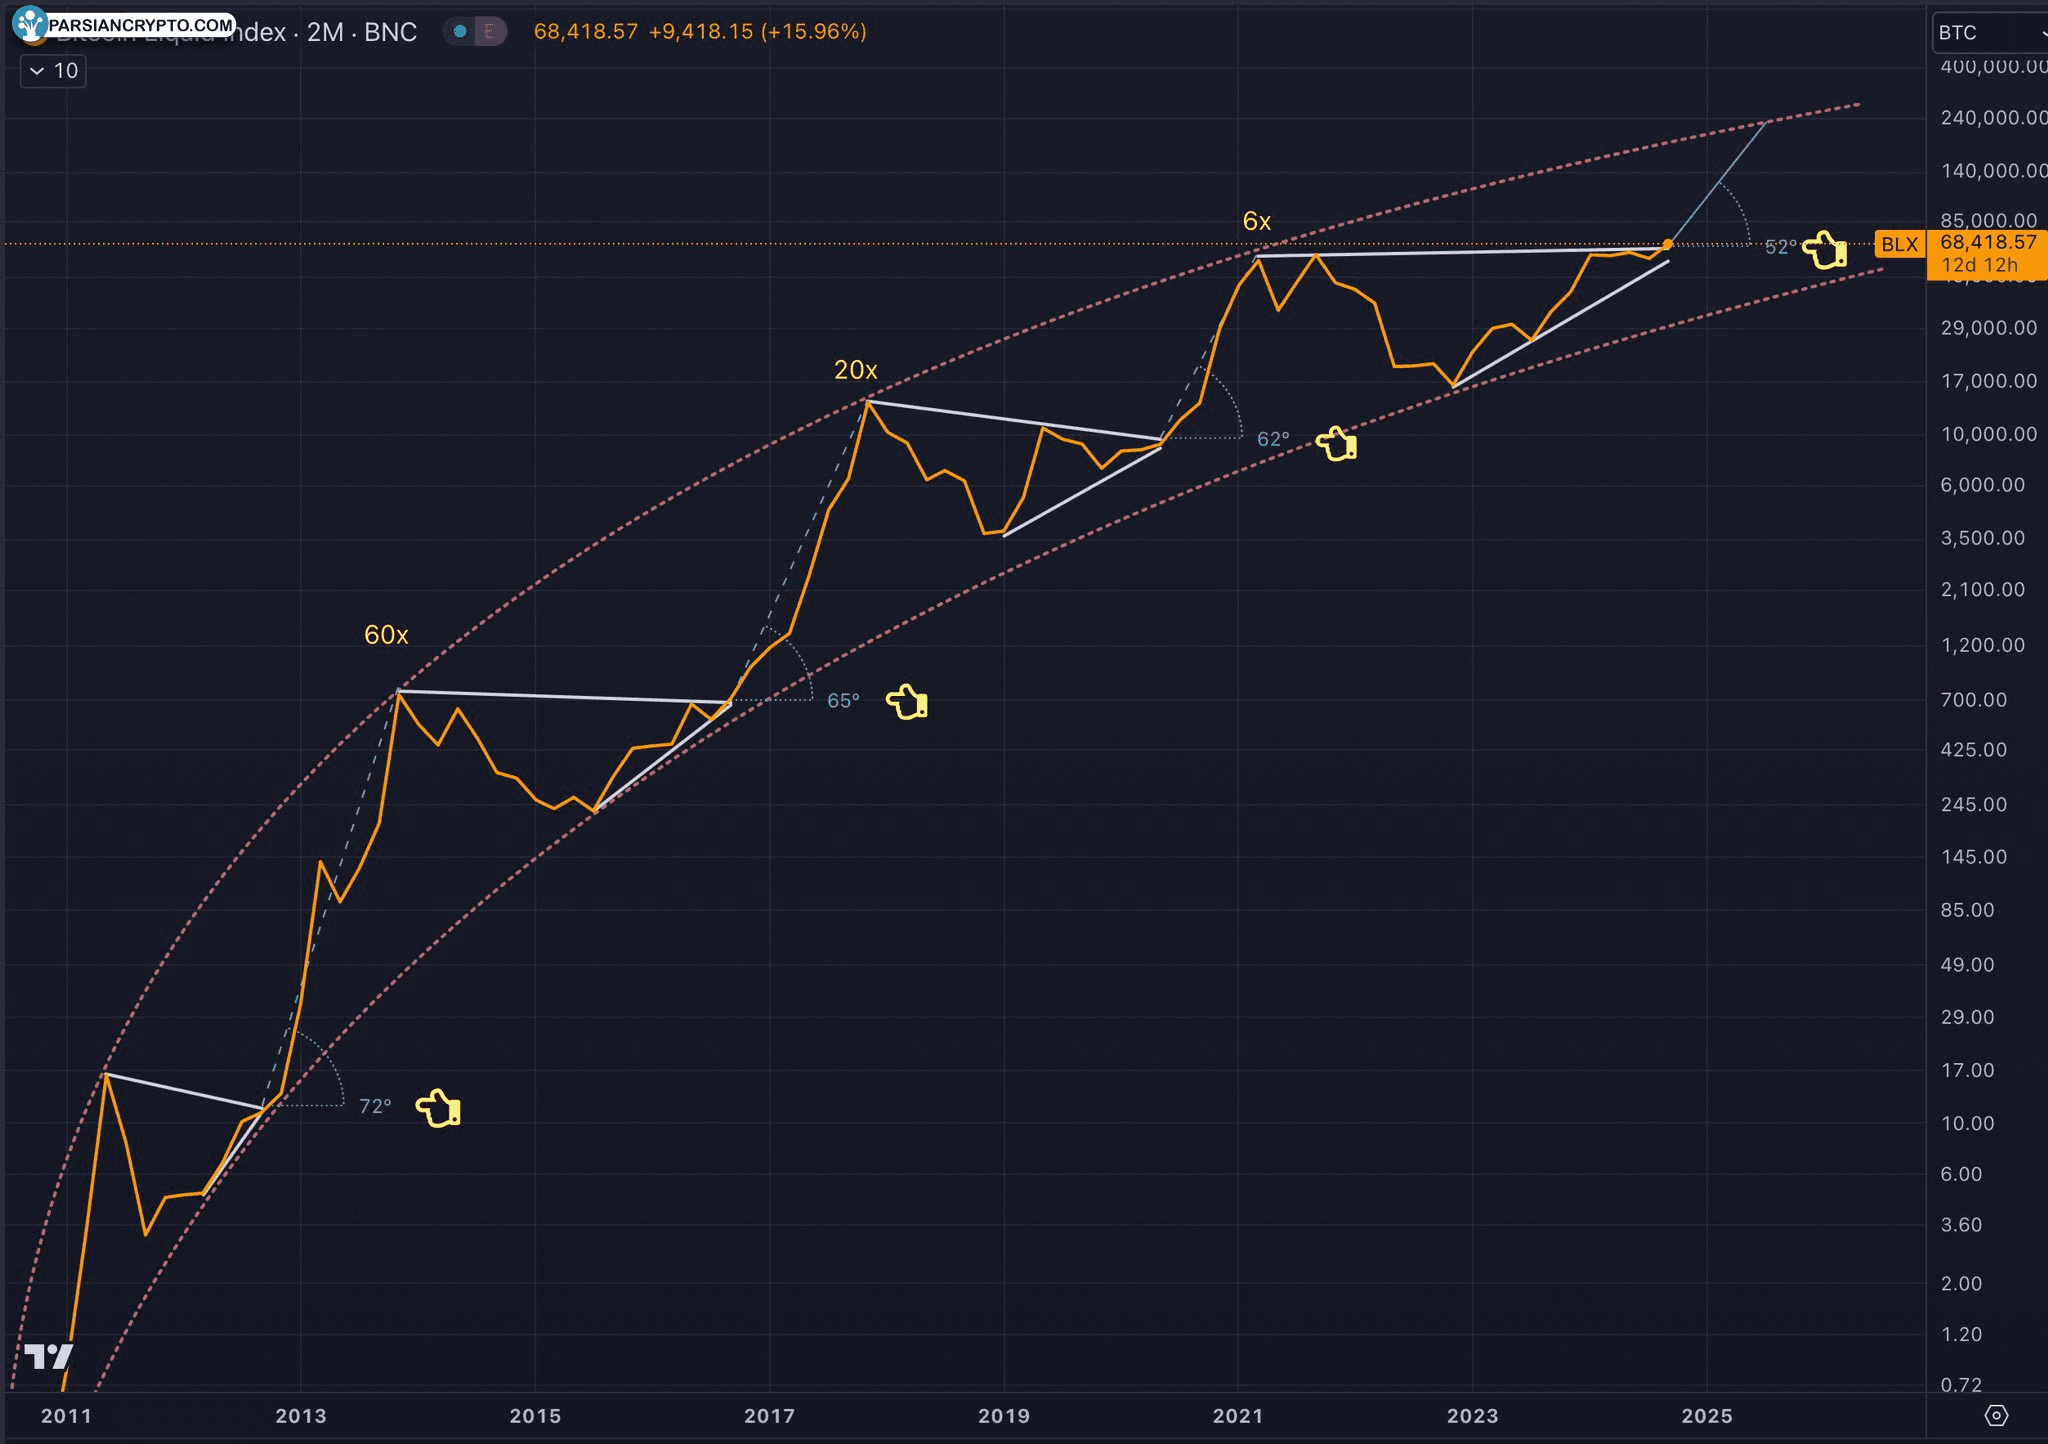The width and height of the screenshot is (2048, 1444).
Task: Click the 2021 label on time axis
Action: [x=1238, y=1416]
